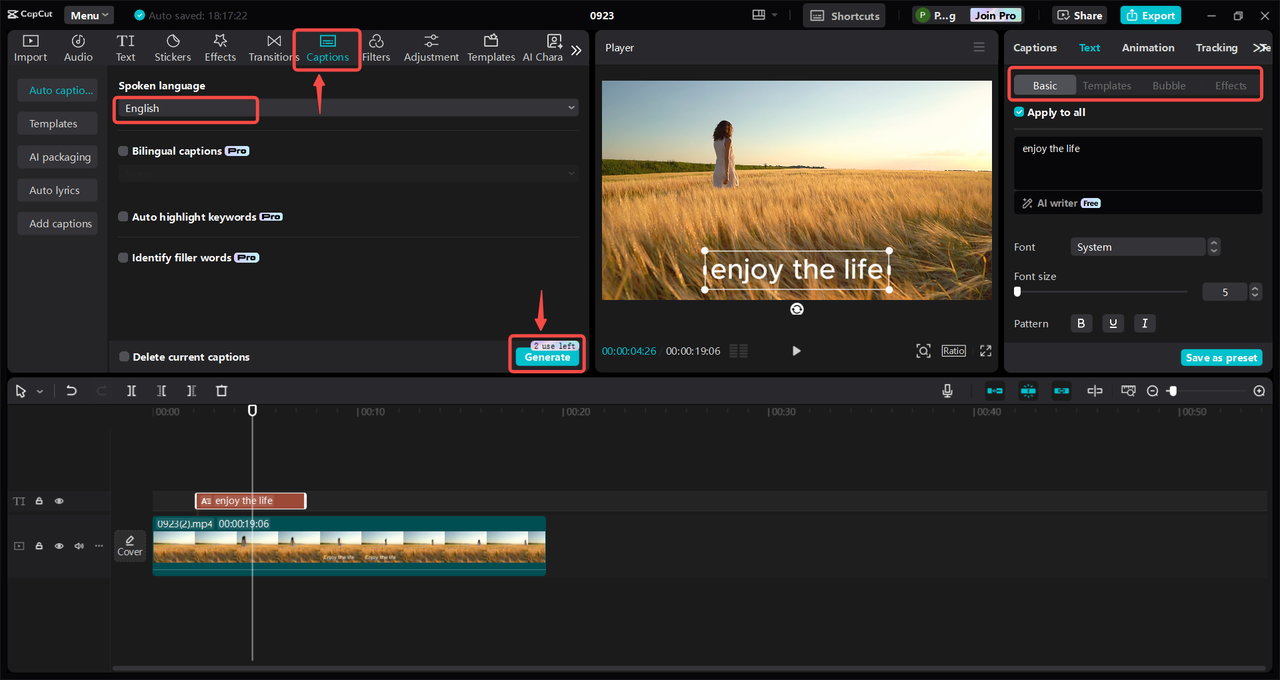Screen dimensions: 1280x680
Task: Switch to the Animation tab
Action: point(1148,48)
